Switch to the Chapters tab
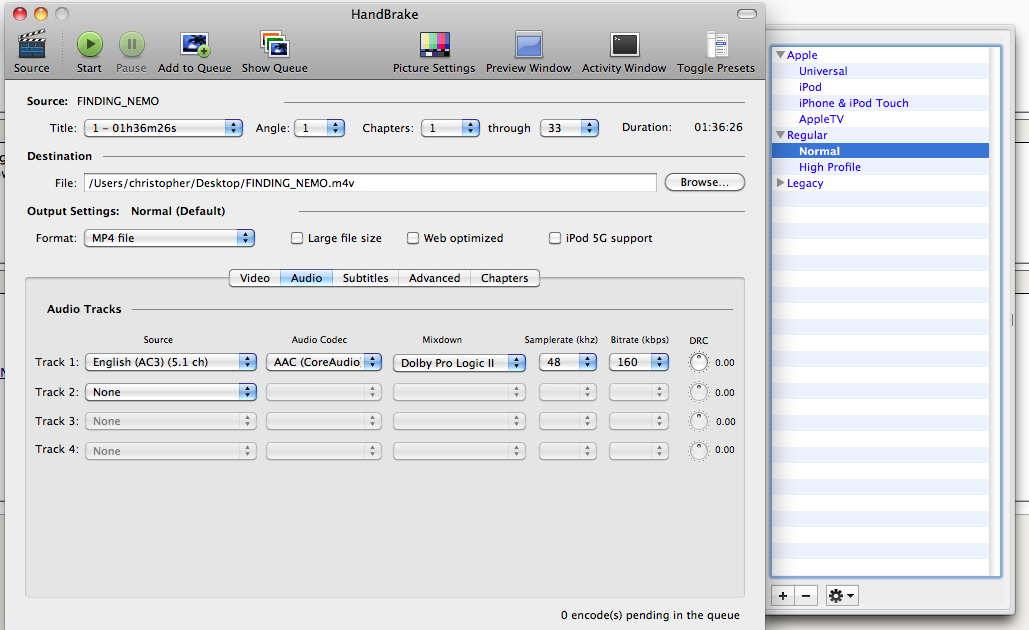1029x630 pixels. (505, 278)
